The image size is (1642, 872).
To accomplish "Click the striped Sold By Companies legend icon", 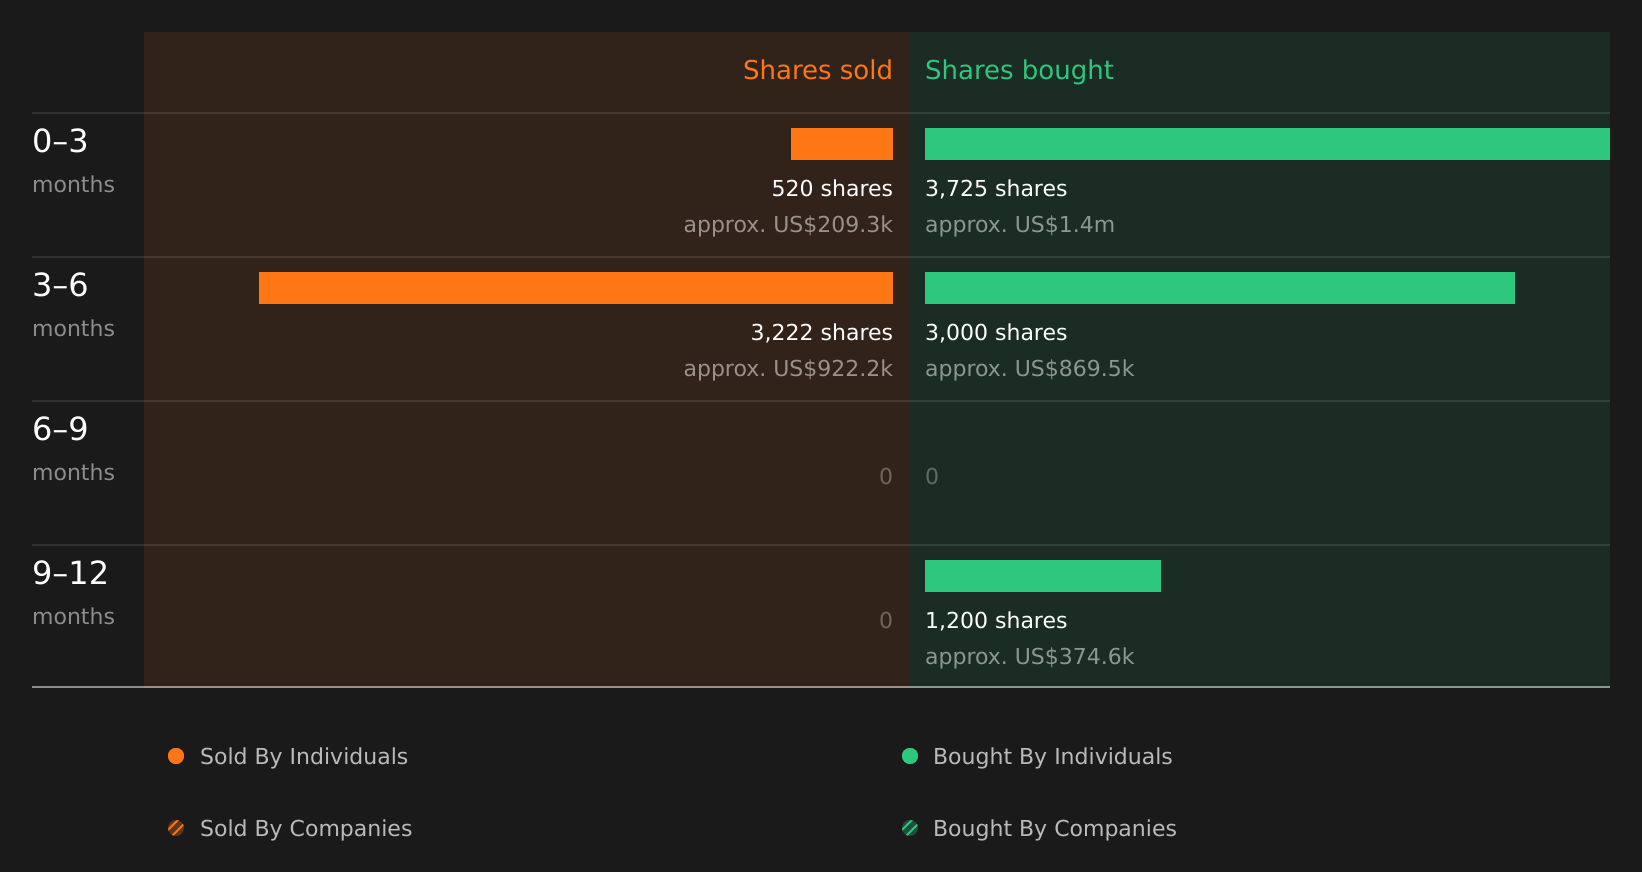I will point(176,828).
